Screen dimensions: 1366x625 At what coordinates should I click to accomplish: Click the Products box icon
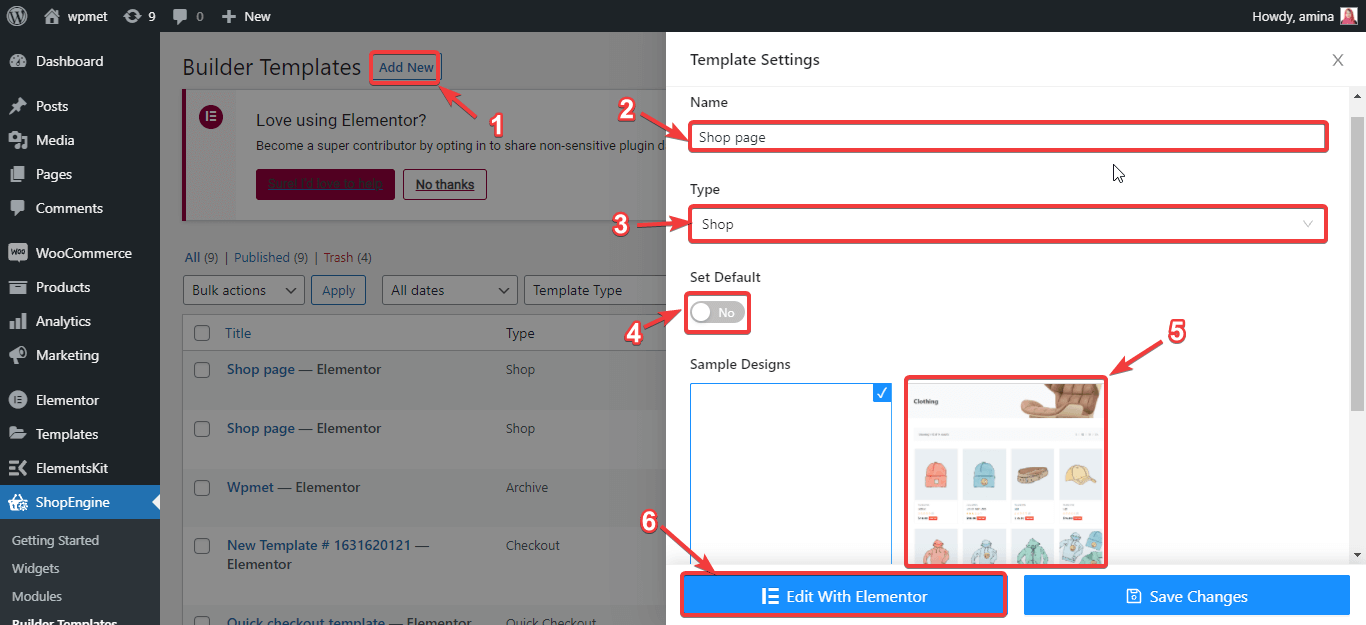(x=17, y=287)
